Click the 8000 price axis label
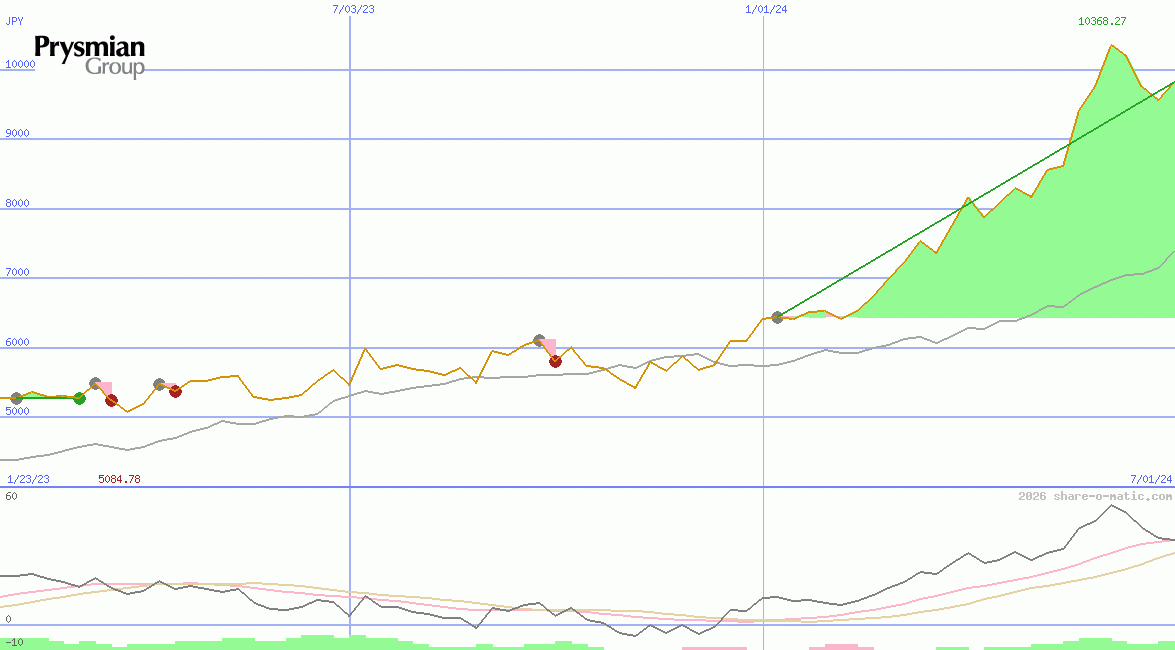The image size is (1175, 650). tap(17, 203)
